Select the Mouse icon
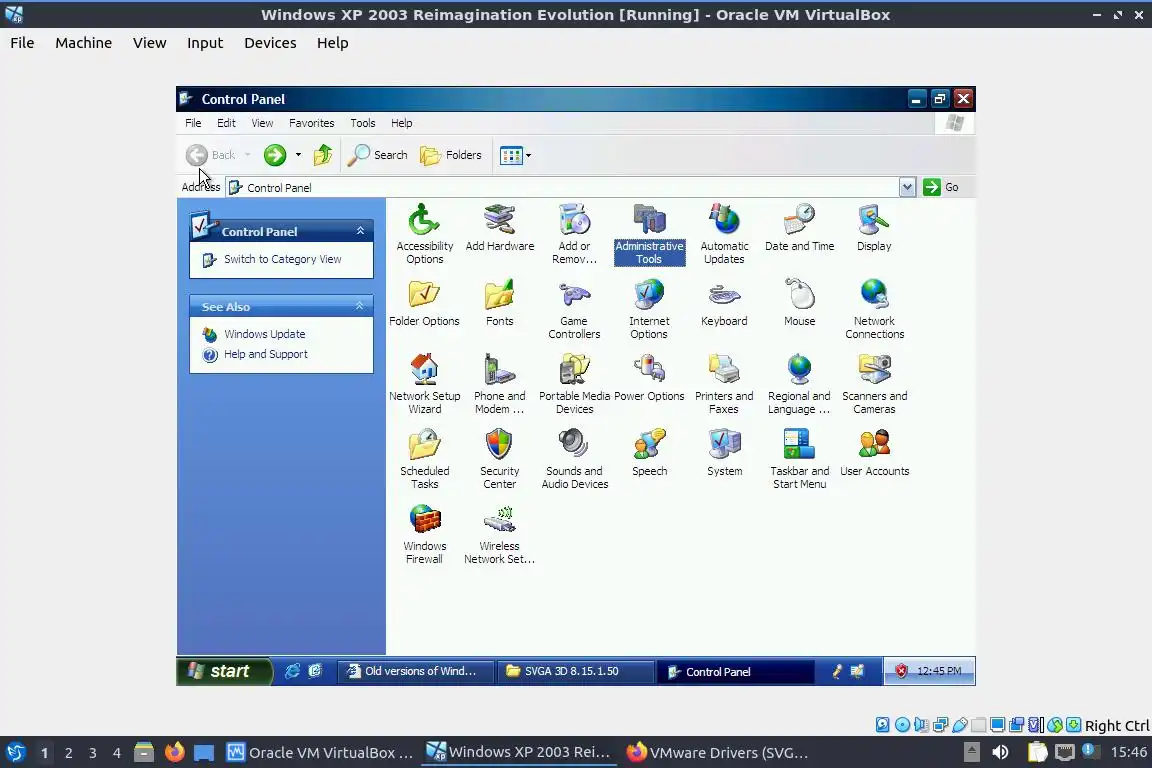The image size is (1152, 768). [x=799, y=303]
